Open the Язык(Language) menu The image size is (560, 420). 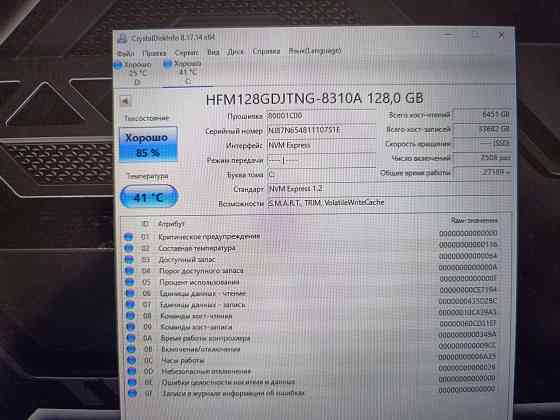point(315,51)
